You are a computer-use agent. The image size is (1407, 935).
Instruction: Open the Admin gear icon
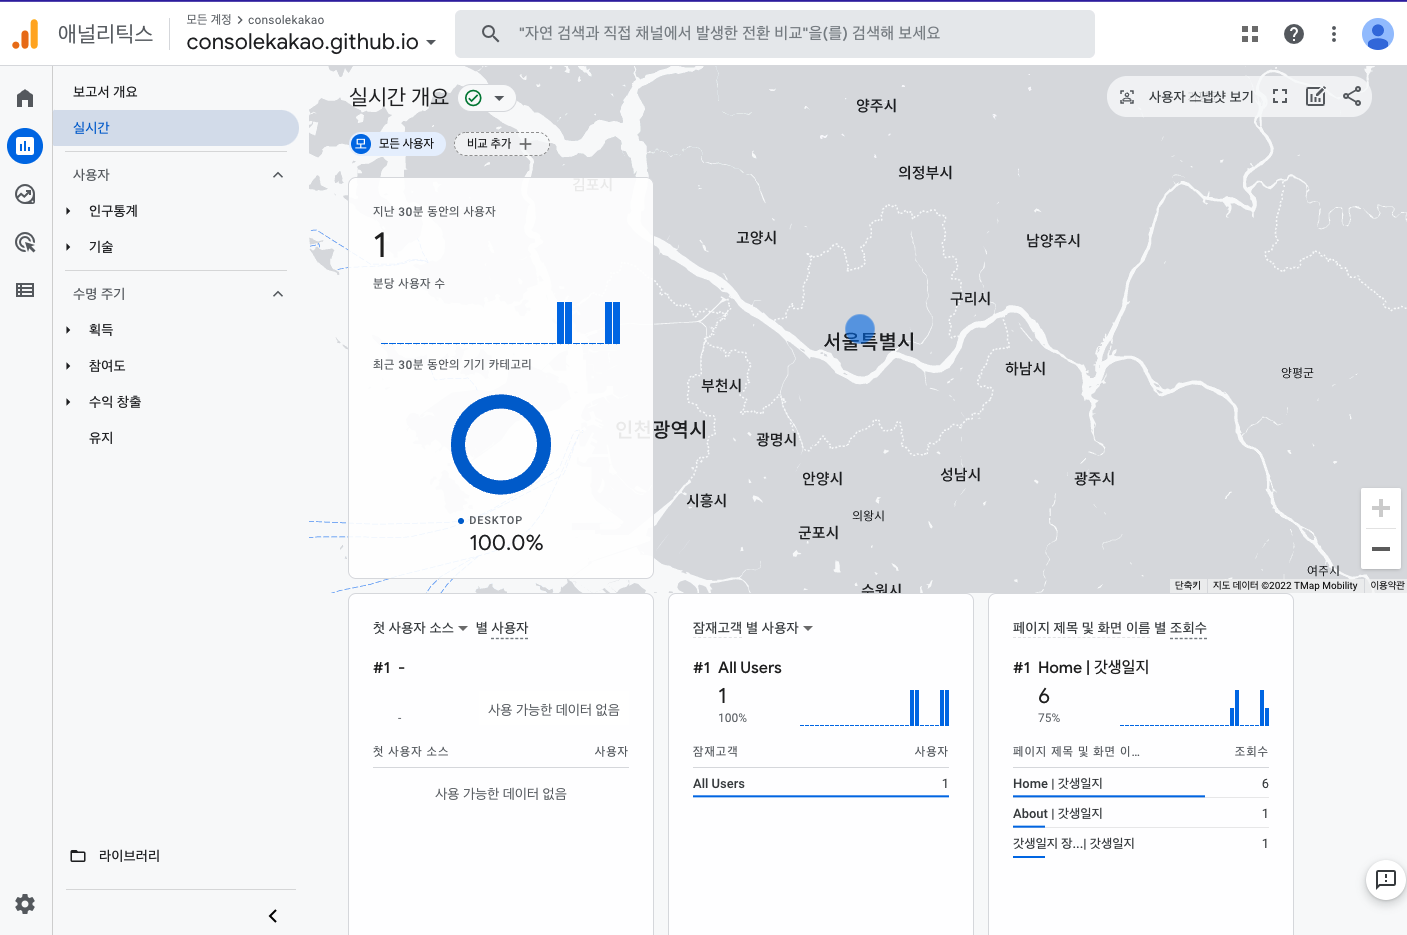pyautogui.click(x=25, y=904)
